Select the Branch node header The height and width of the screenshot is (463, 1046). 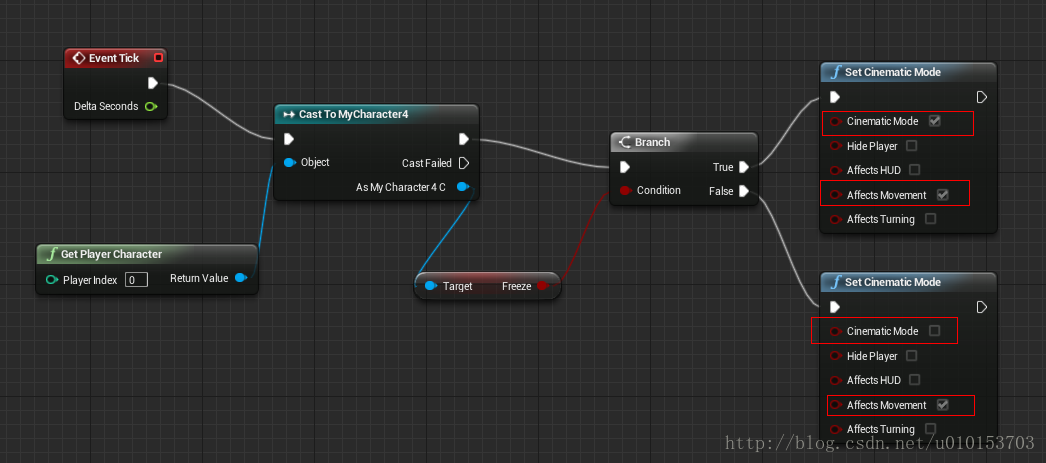684,142
